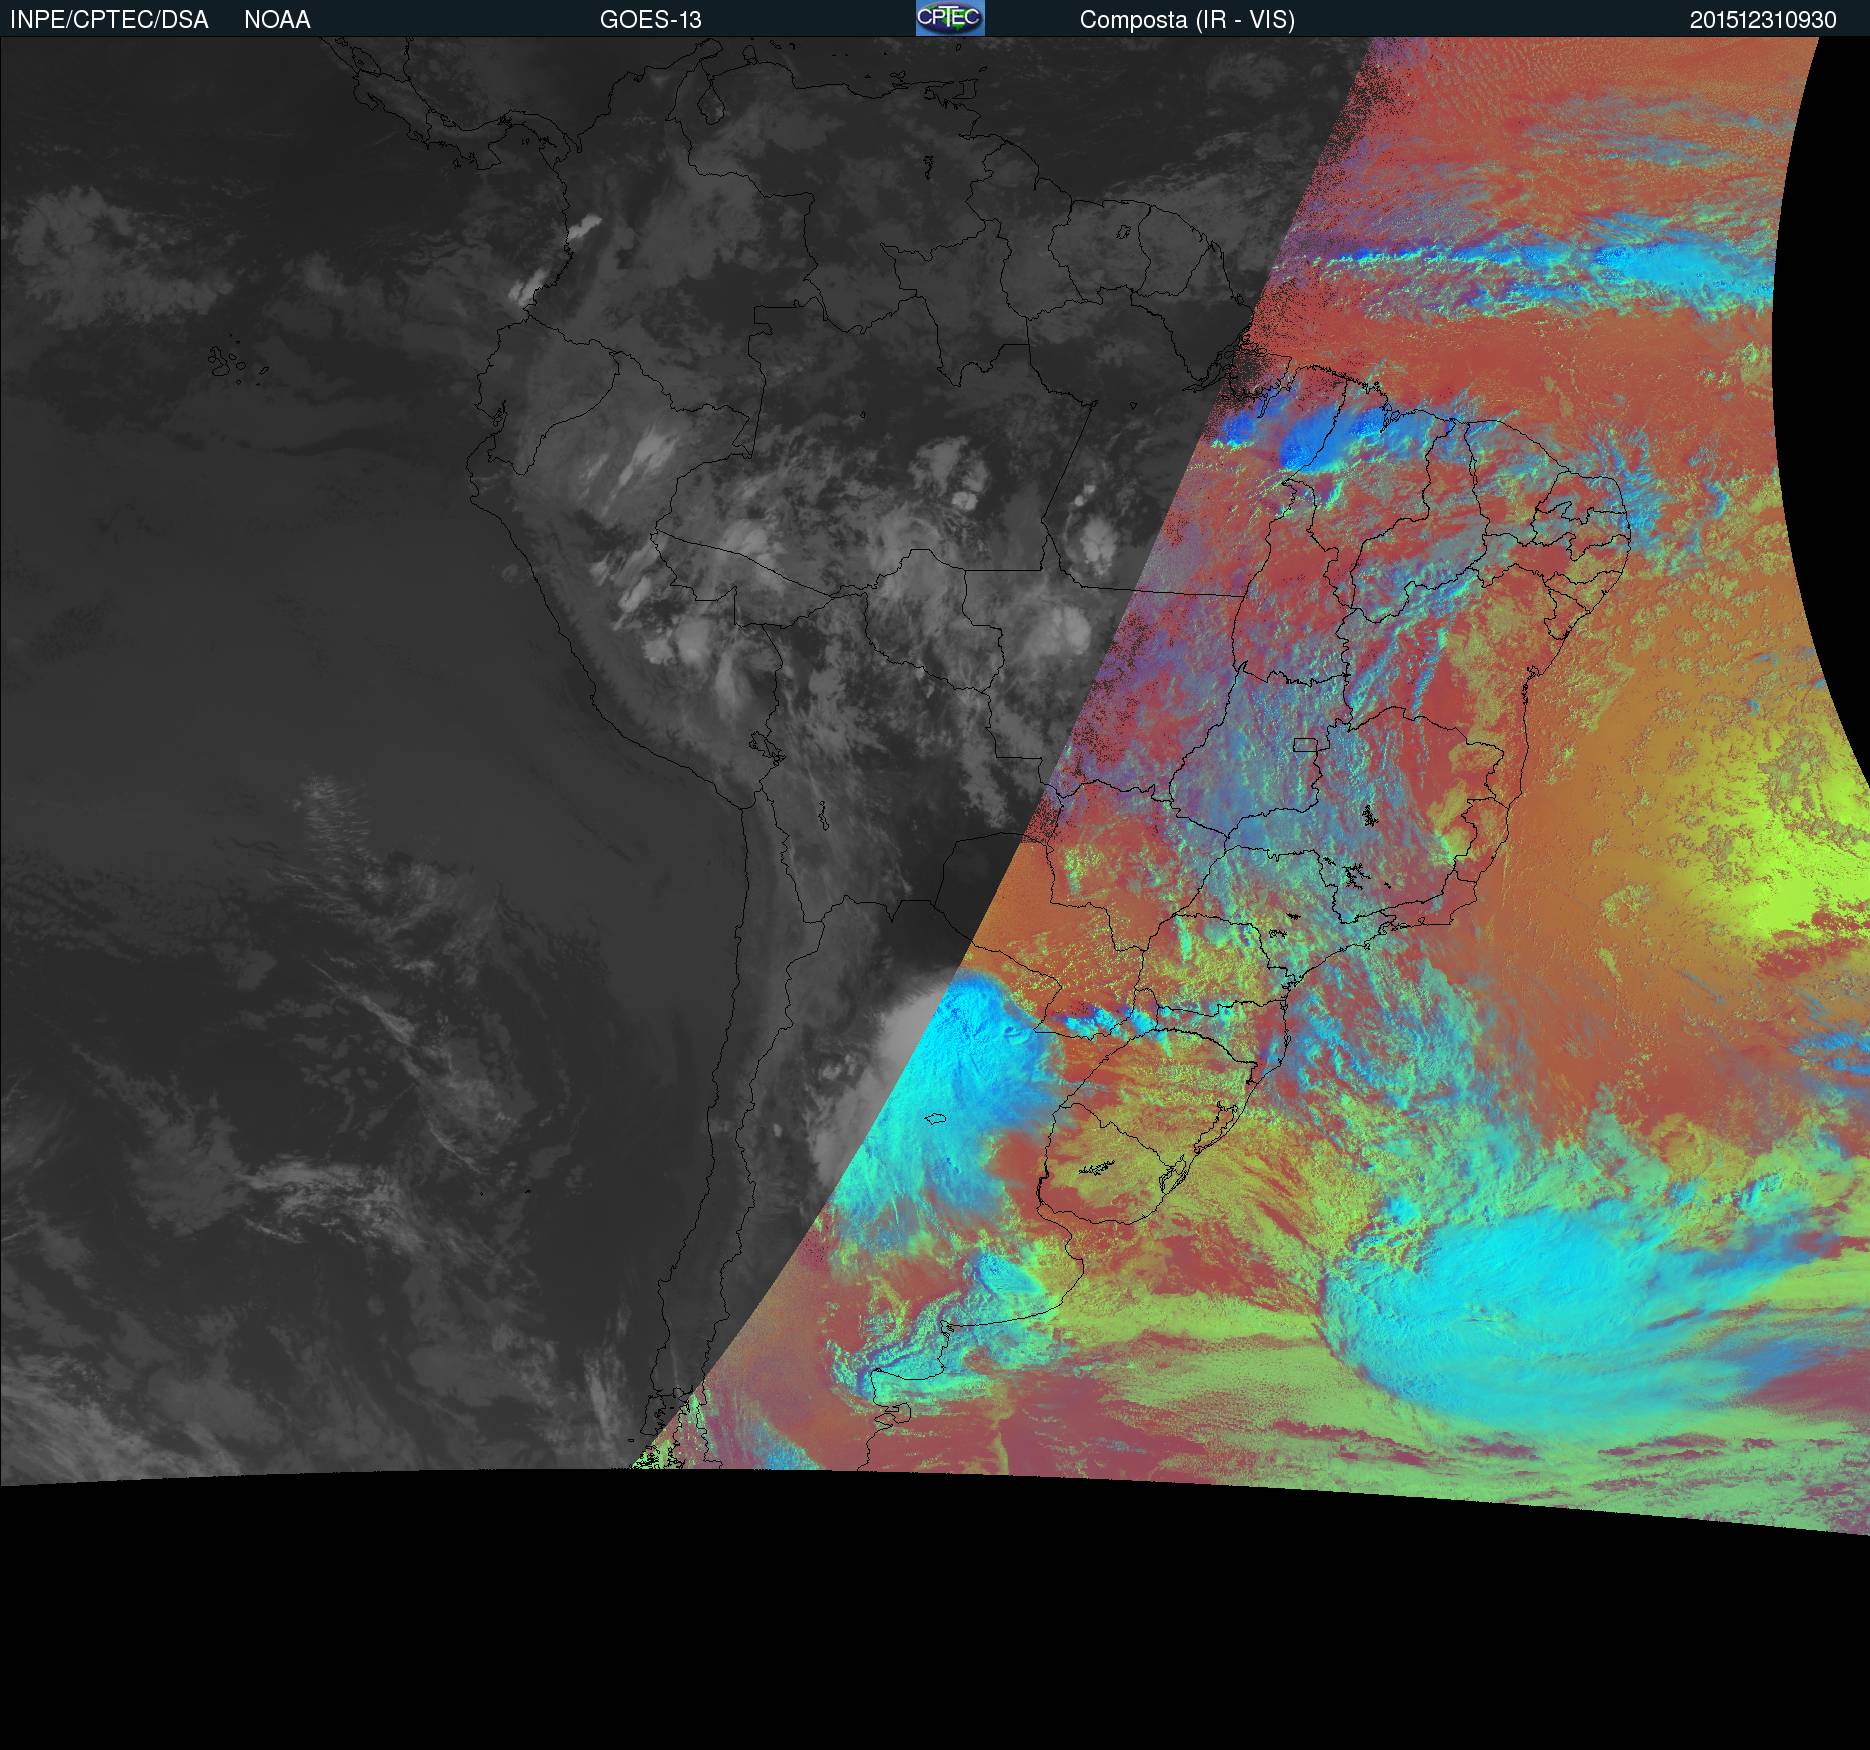Select the Mar Chiquita lagoon outline in Argentina
The image size is (1870, 1750).
pyautogui.click(x=937, y=1118)
